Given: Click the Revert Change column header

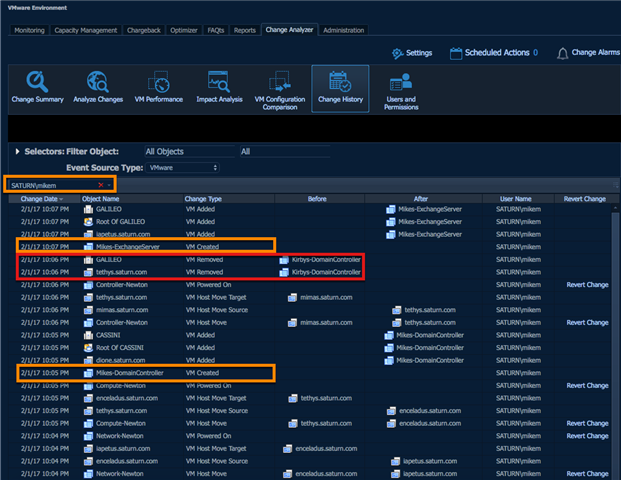Looking at the screenshot, I should tap(585, 199).
